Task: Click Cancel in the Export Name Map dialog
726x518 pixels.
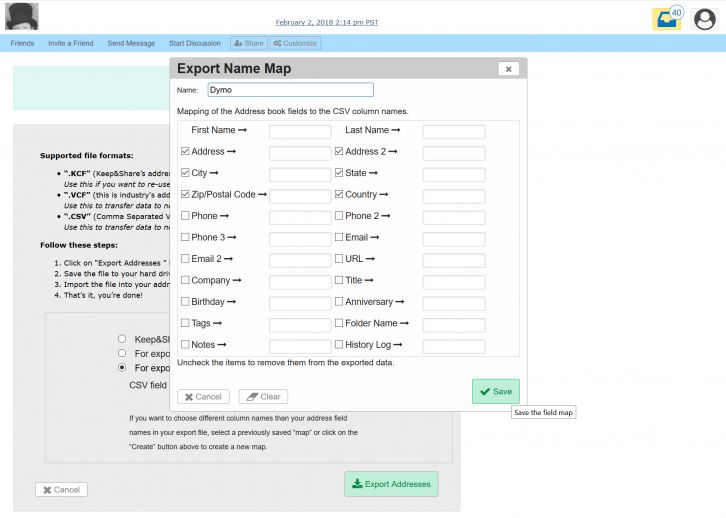Action: [203, 397]
